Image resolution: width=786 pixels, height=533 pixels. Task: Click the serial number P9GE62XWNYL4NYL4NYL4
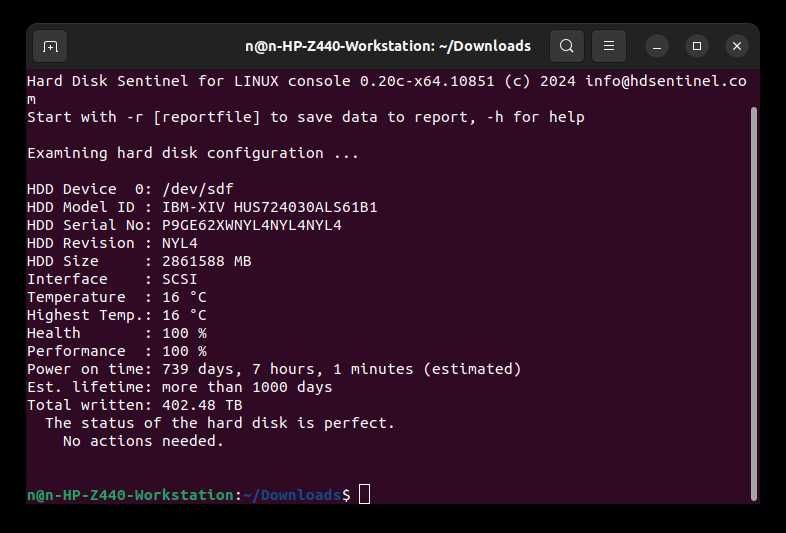(252, 225)
